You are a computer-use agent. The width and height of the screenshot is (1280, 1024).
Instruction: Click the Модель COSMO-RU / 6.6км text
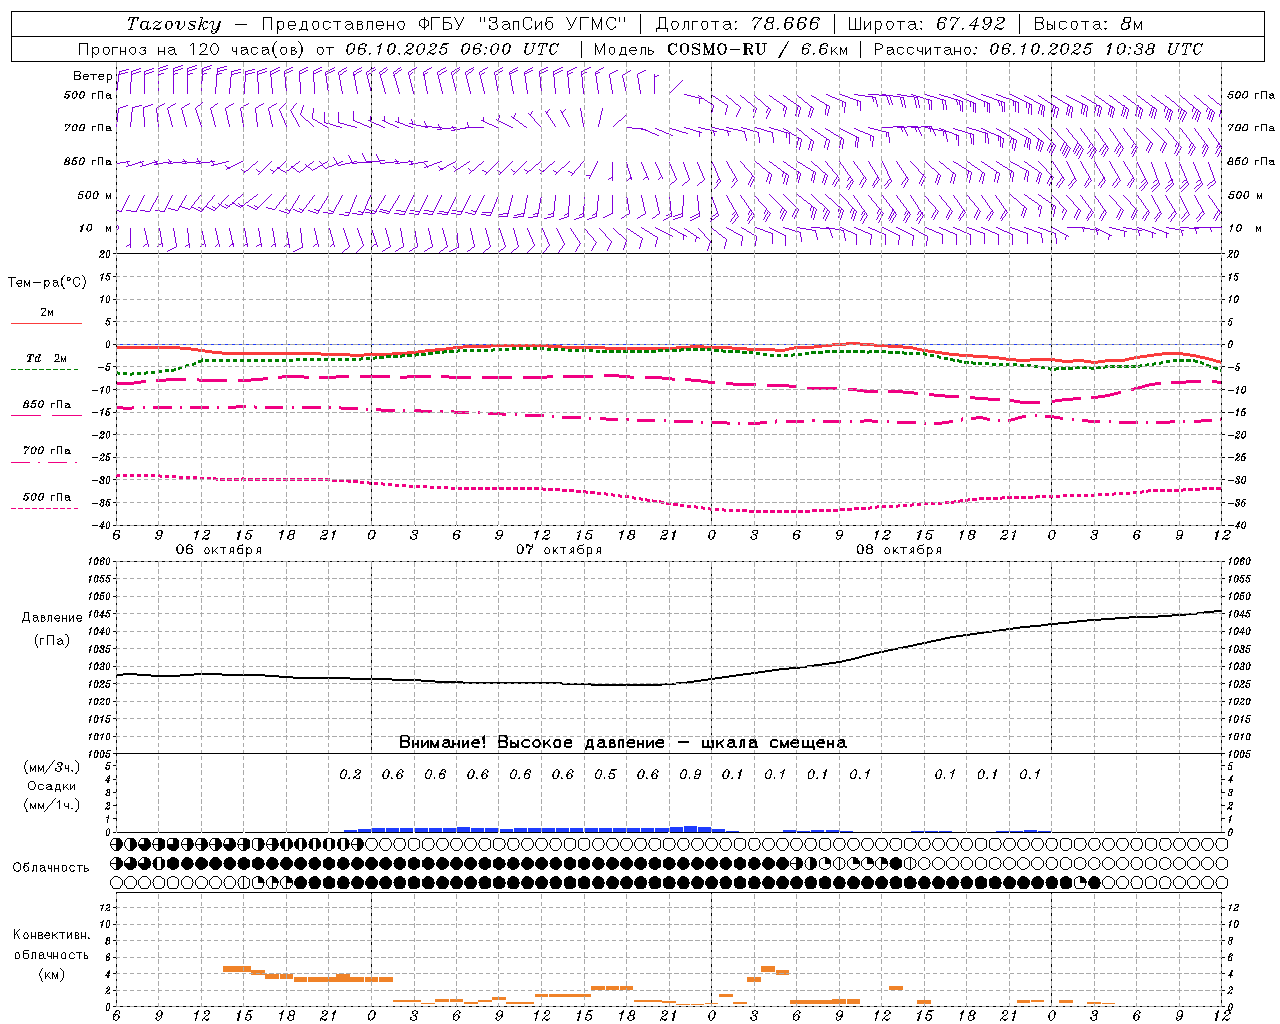pyautogui.click(x=721, y=49)
